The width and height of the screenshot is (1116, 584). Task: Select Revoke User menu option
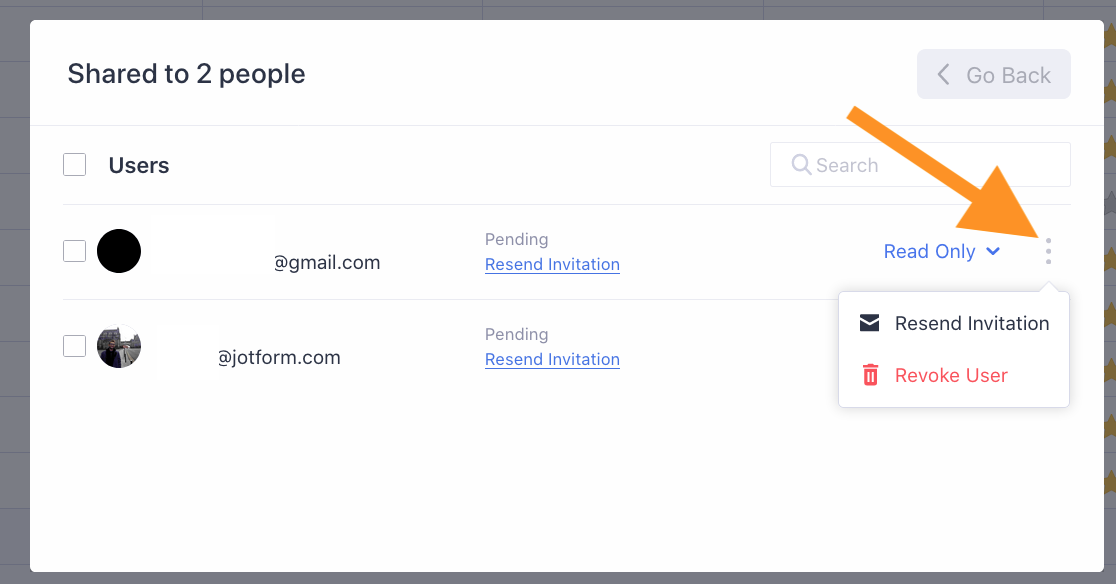point(951,375)
